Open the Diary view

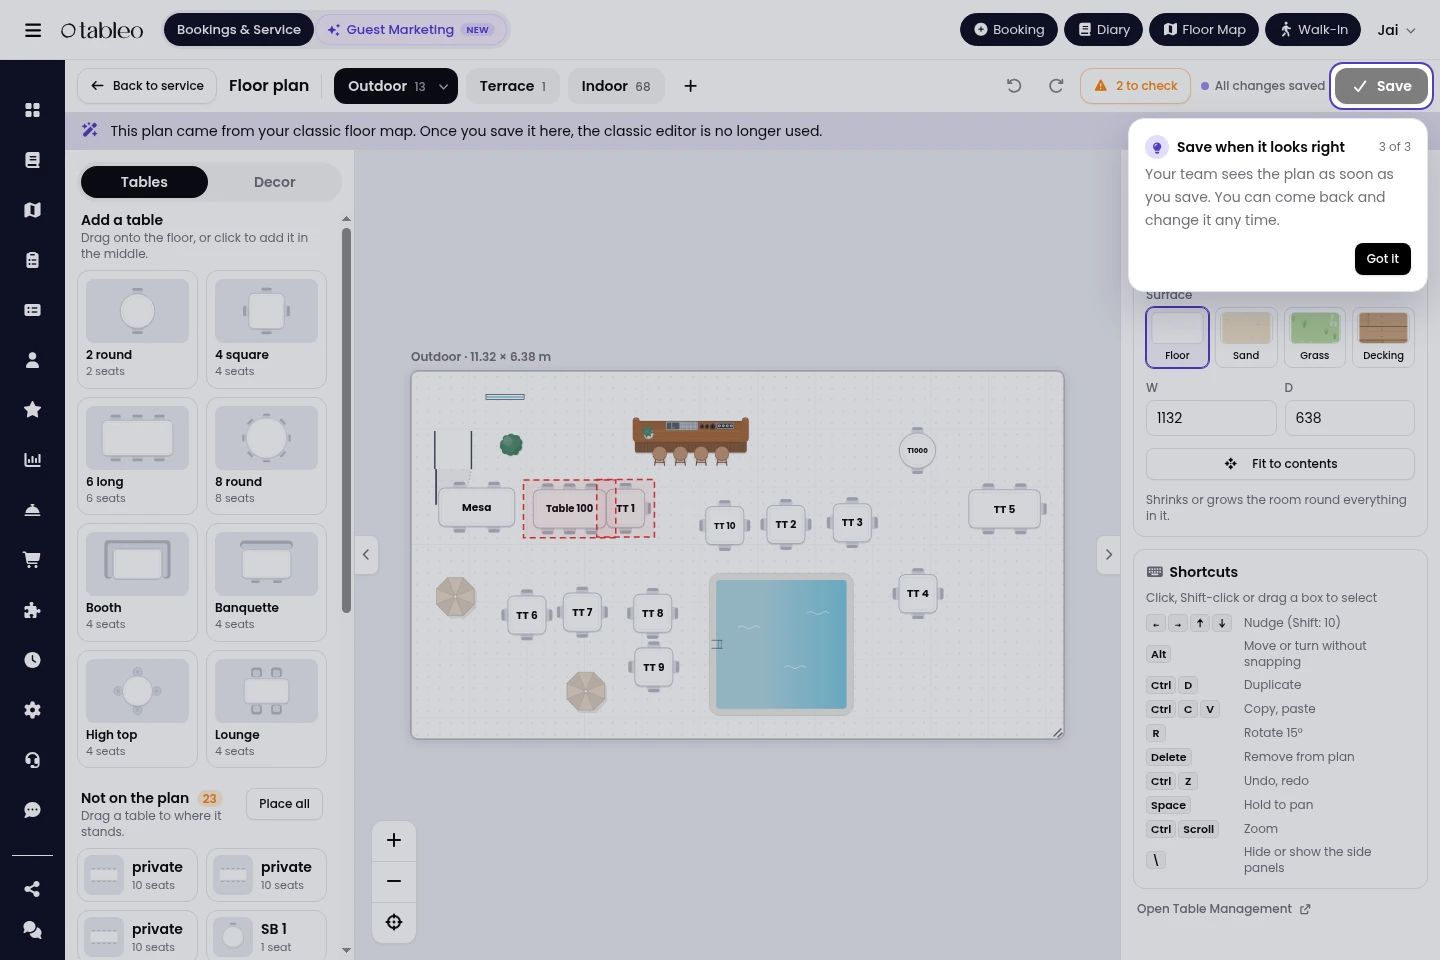(1104, 30)
